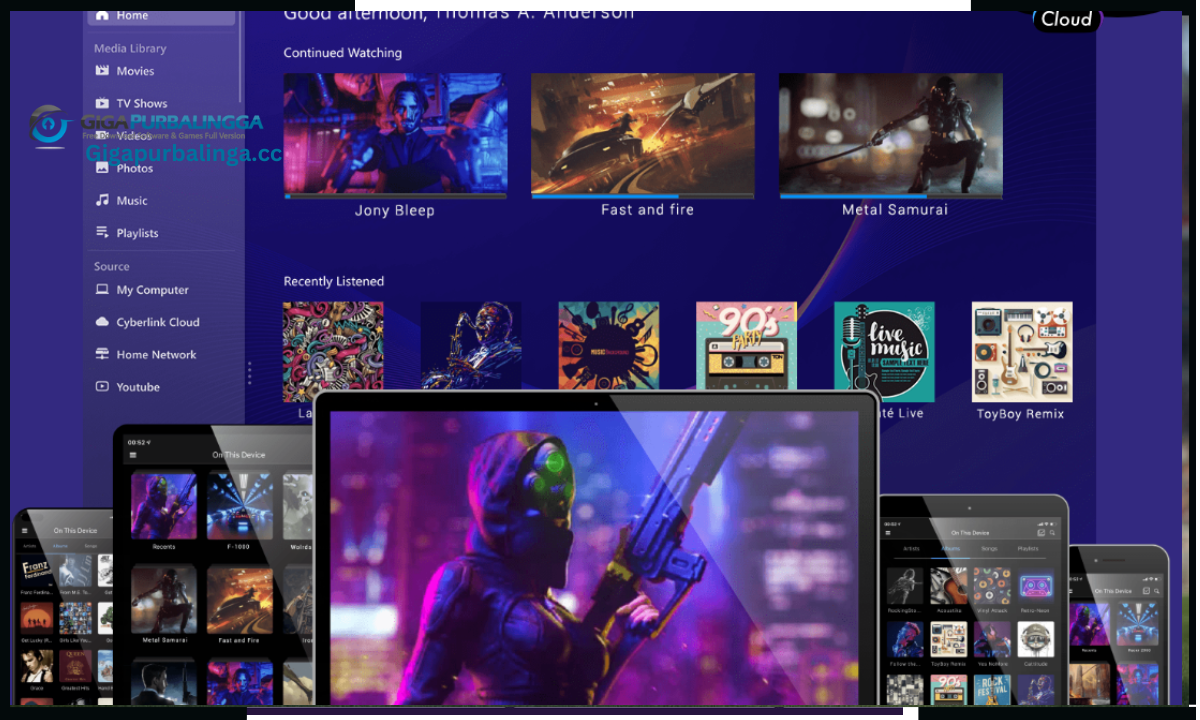The width and height of the screenshot is (1200, 720).
Task: Open Rock Festival album on the right tablet
Action: (x=992, y=689)
